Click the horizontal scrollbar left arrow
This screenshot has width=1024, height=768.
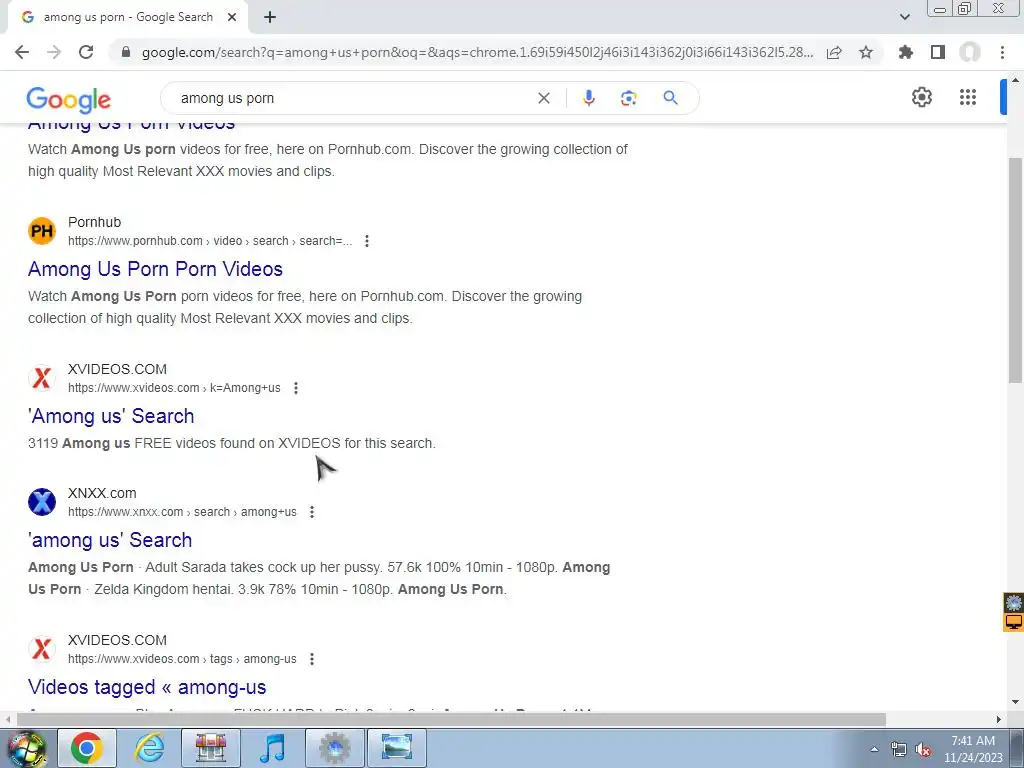click(x=6, y=719)
